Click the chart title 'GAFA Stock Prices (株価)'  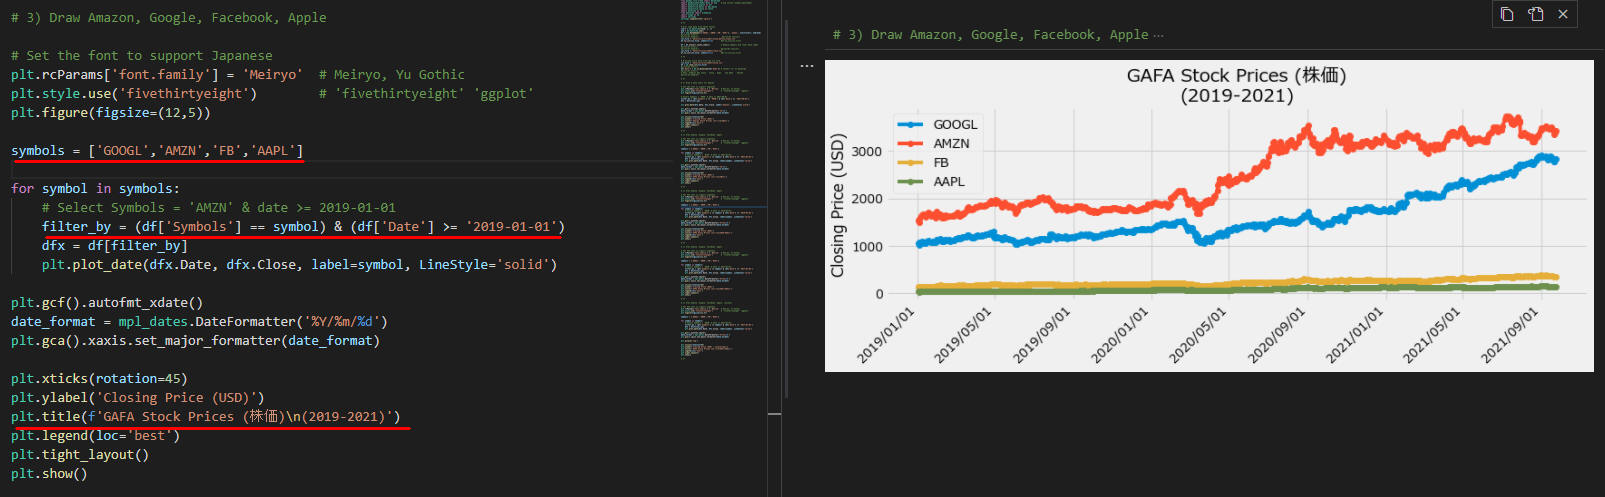pos(1236,75)
